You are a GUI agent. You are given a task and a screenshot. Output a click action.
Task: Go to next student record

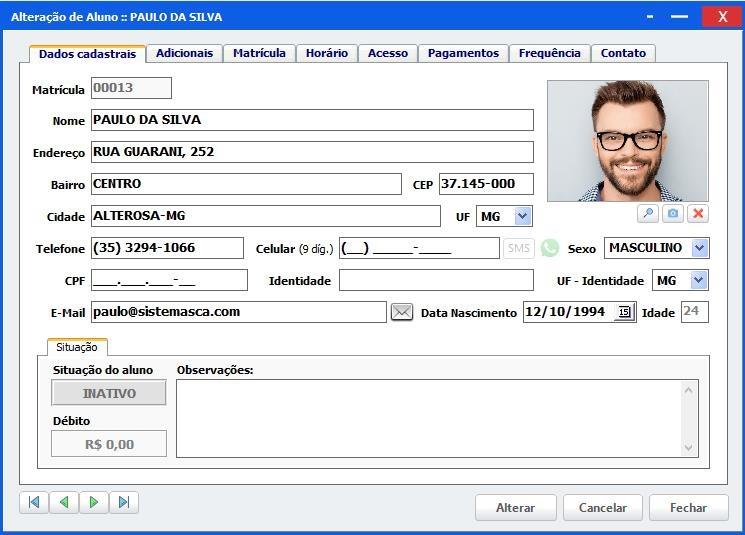coord(94,503)
